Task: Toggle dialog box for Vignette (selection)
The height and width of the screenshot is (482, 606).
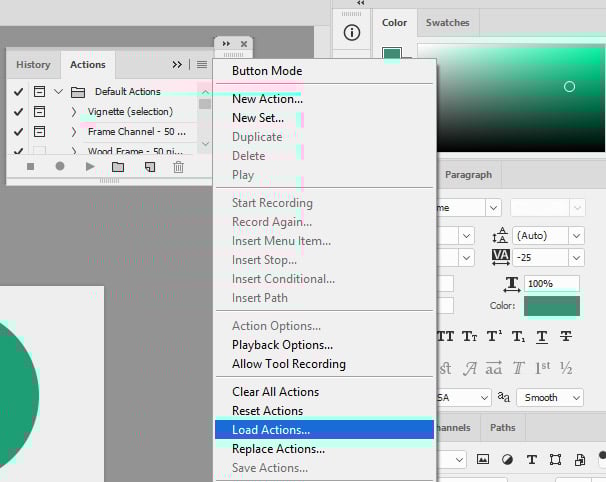Action: (39, 112)
